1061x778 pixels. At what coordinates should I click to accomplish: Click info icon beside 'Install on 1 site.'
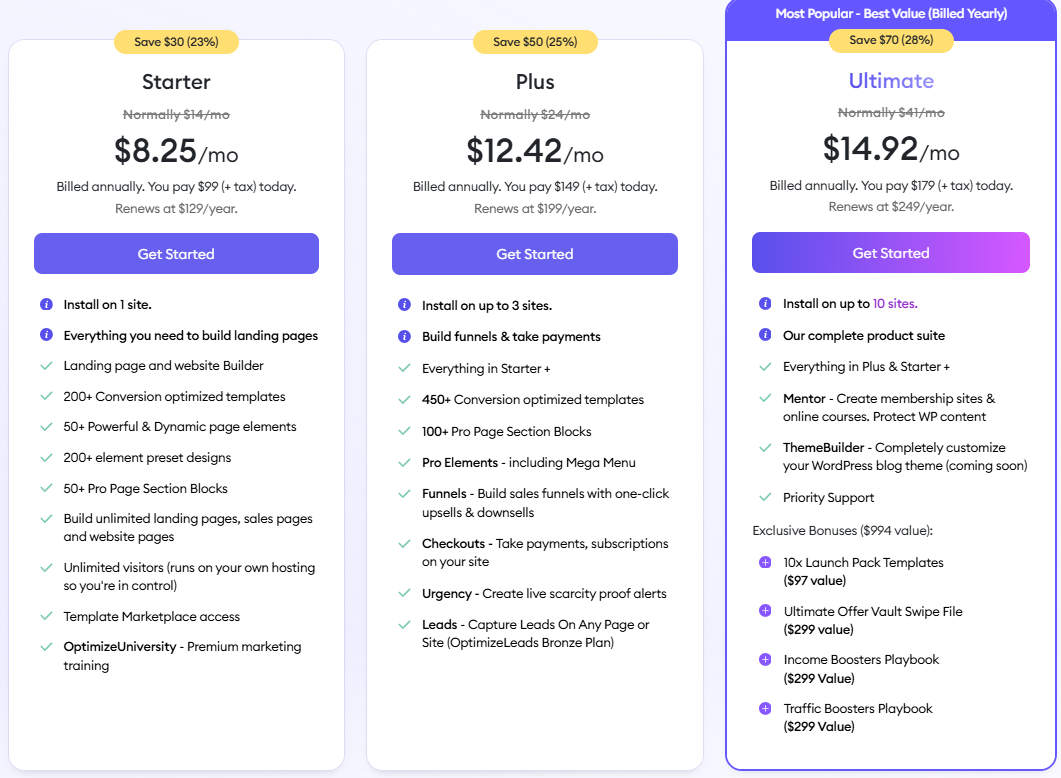tap(47, 304)
